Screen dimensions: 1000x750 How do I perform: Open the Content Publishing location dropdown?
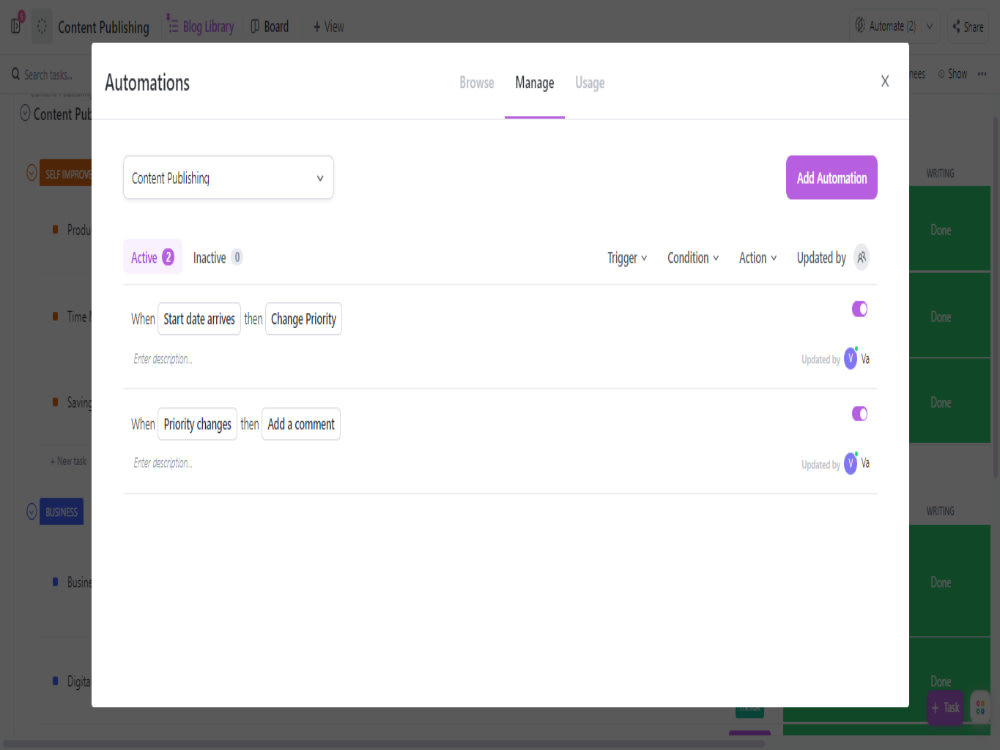tap(228, 177)
